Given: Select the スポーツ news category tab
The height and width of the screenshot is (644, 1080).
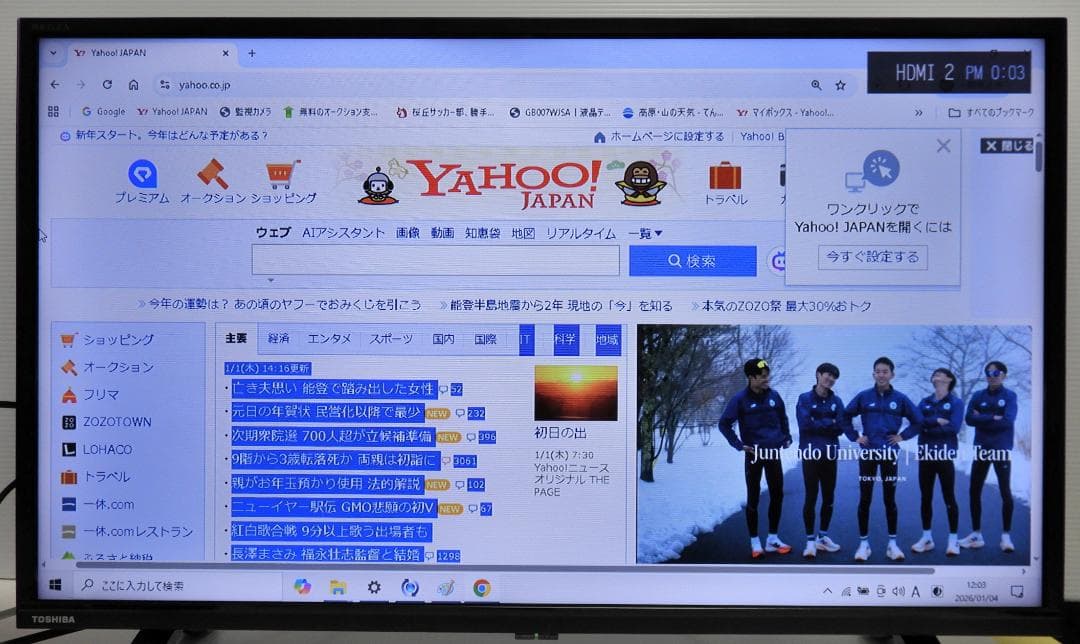Looking at the screenshot, I should (x=391, y=339).
